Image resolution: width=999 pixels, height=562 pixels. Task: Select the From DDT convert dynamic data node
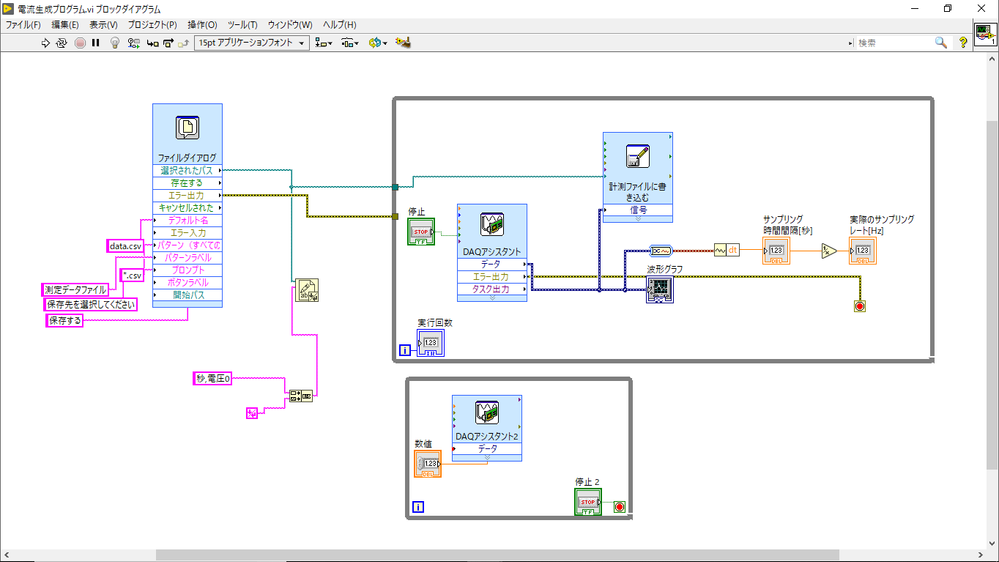[x=661, y=251]
